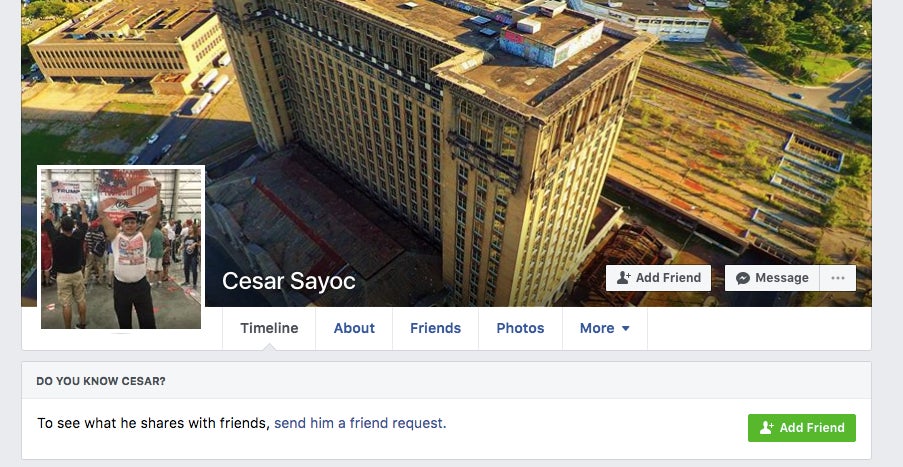Go to the Friends tab
Image resolution: width=903 pixels, height=467 pixels.
435,328
